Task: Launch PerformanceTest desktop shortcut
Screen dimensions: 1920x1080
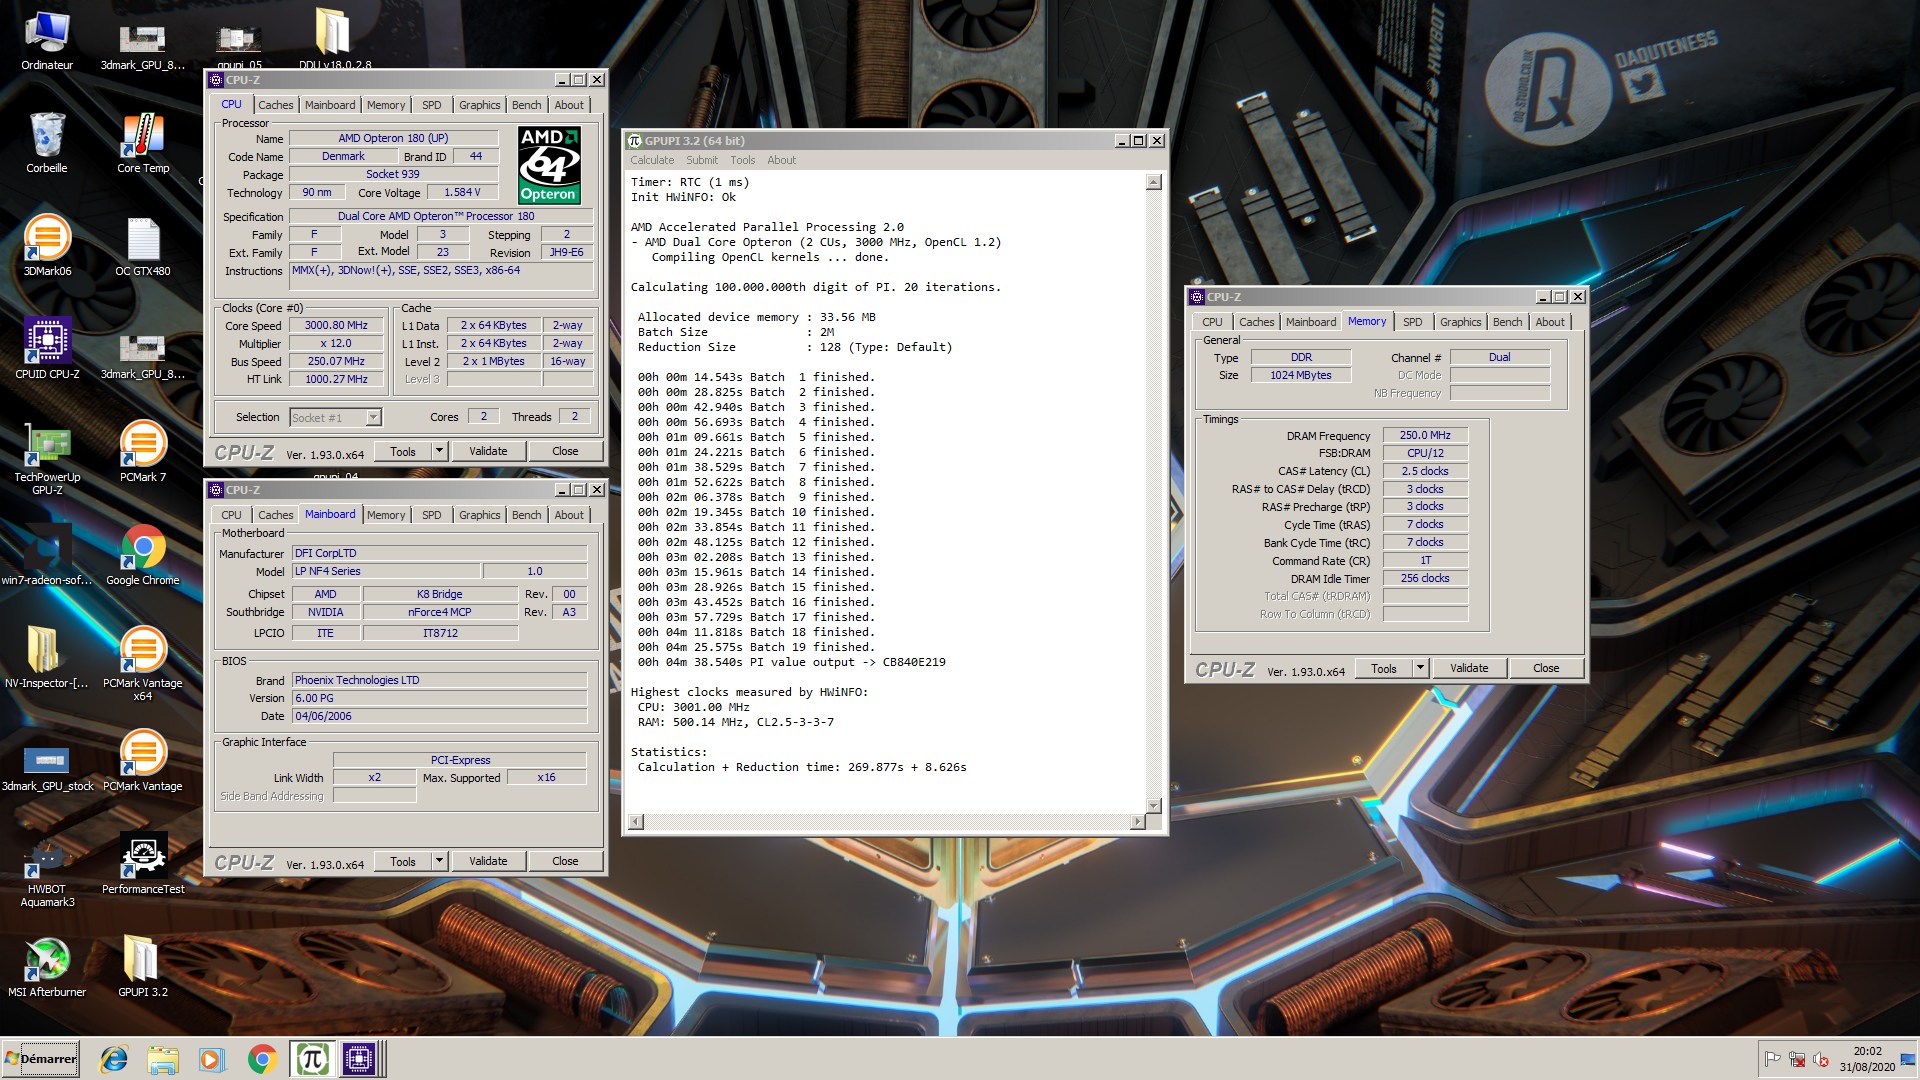Action: pyautogui.click(x=143, y=864)
